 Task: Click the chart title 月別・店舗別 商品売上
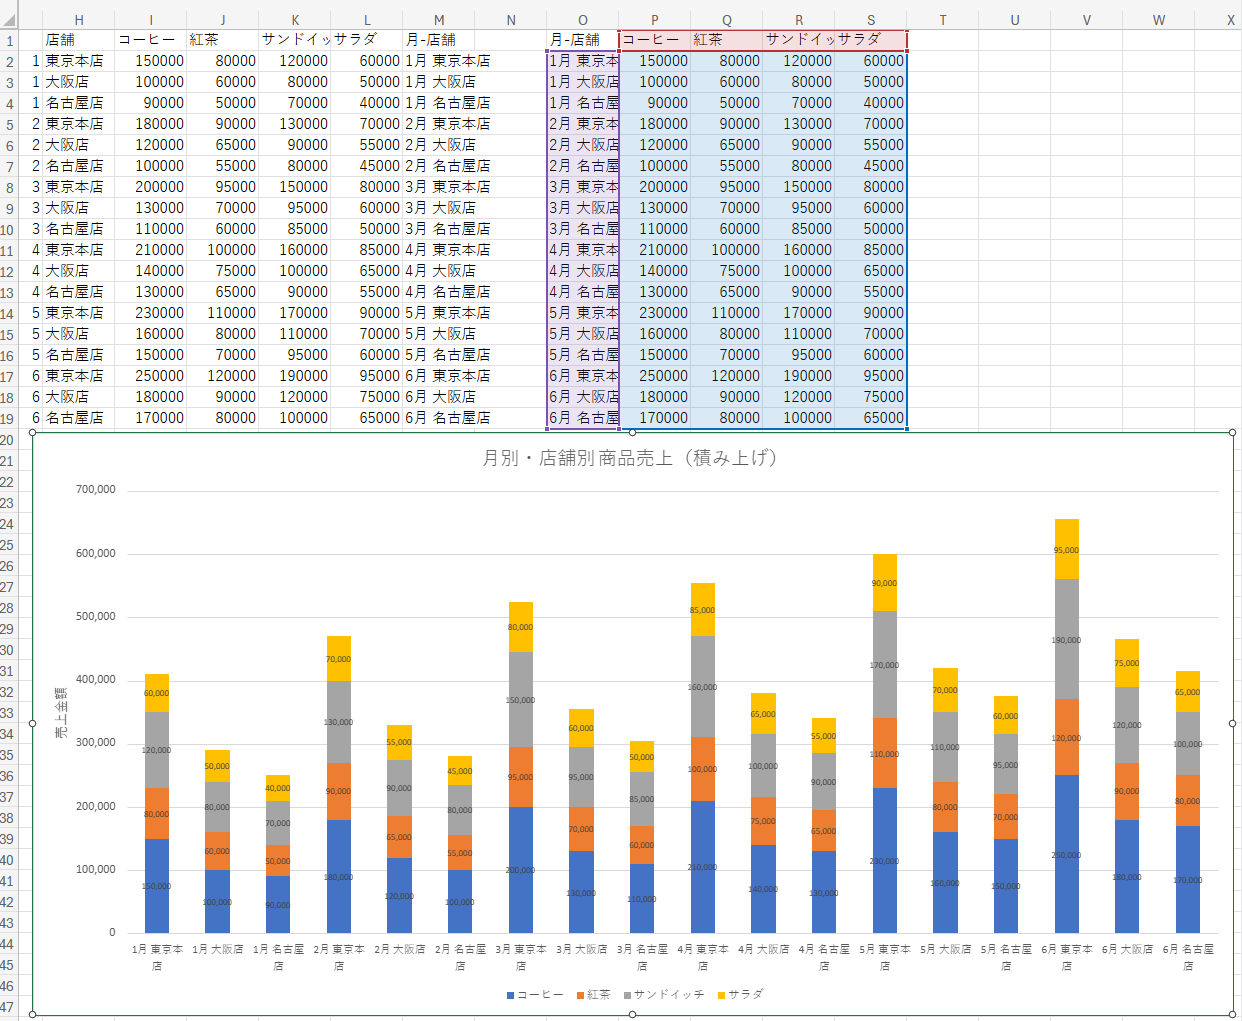629,458
